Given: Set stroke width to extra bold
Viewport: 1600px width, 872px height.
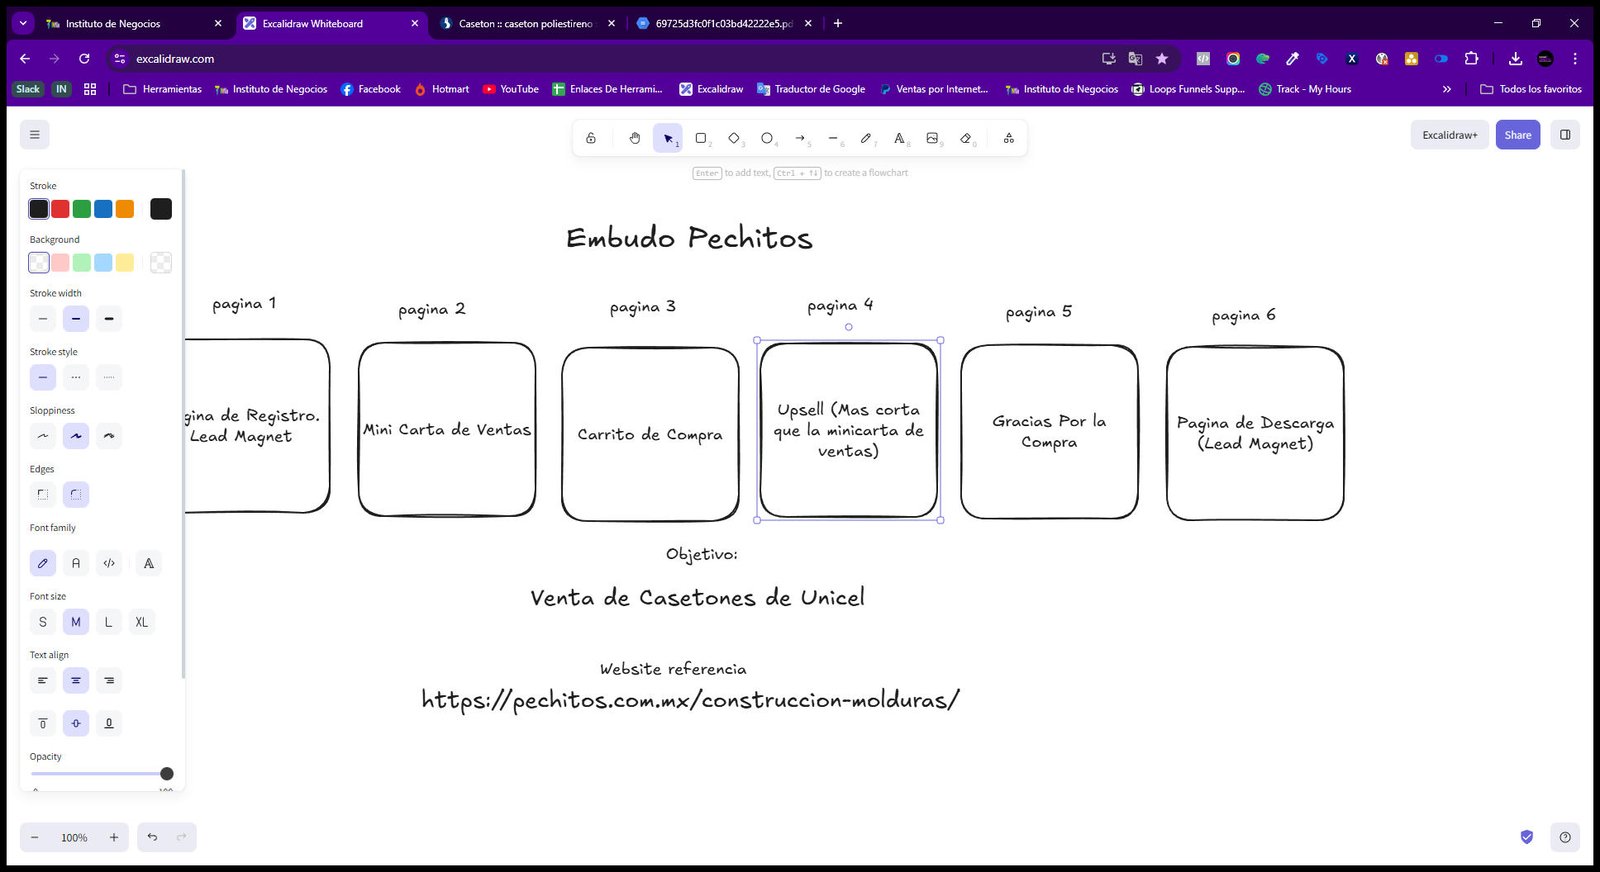Looking at the screenshot, I should 109,319.
